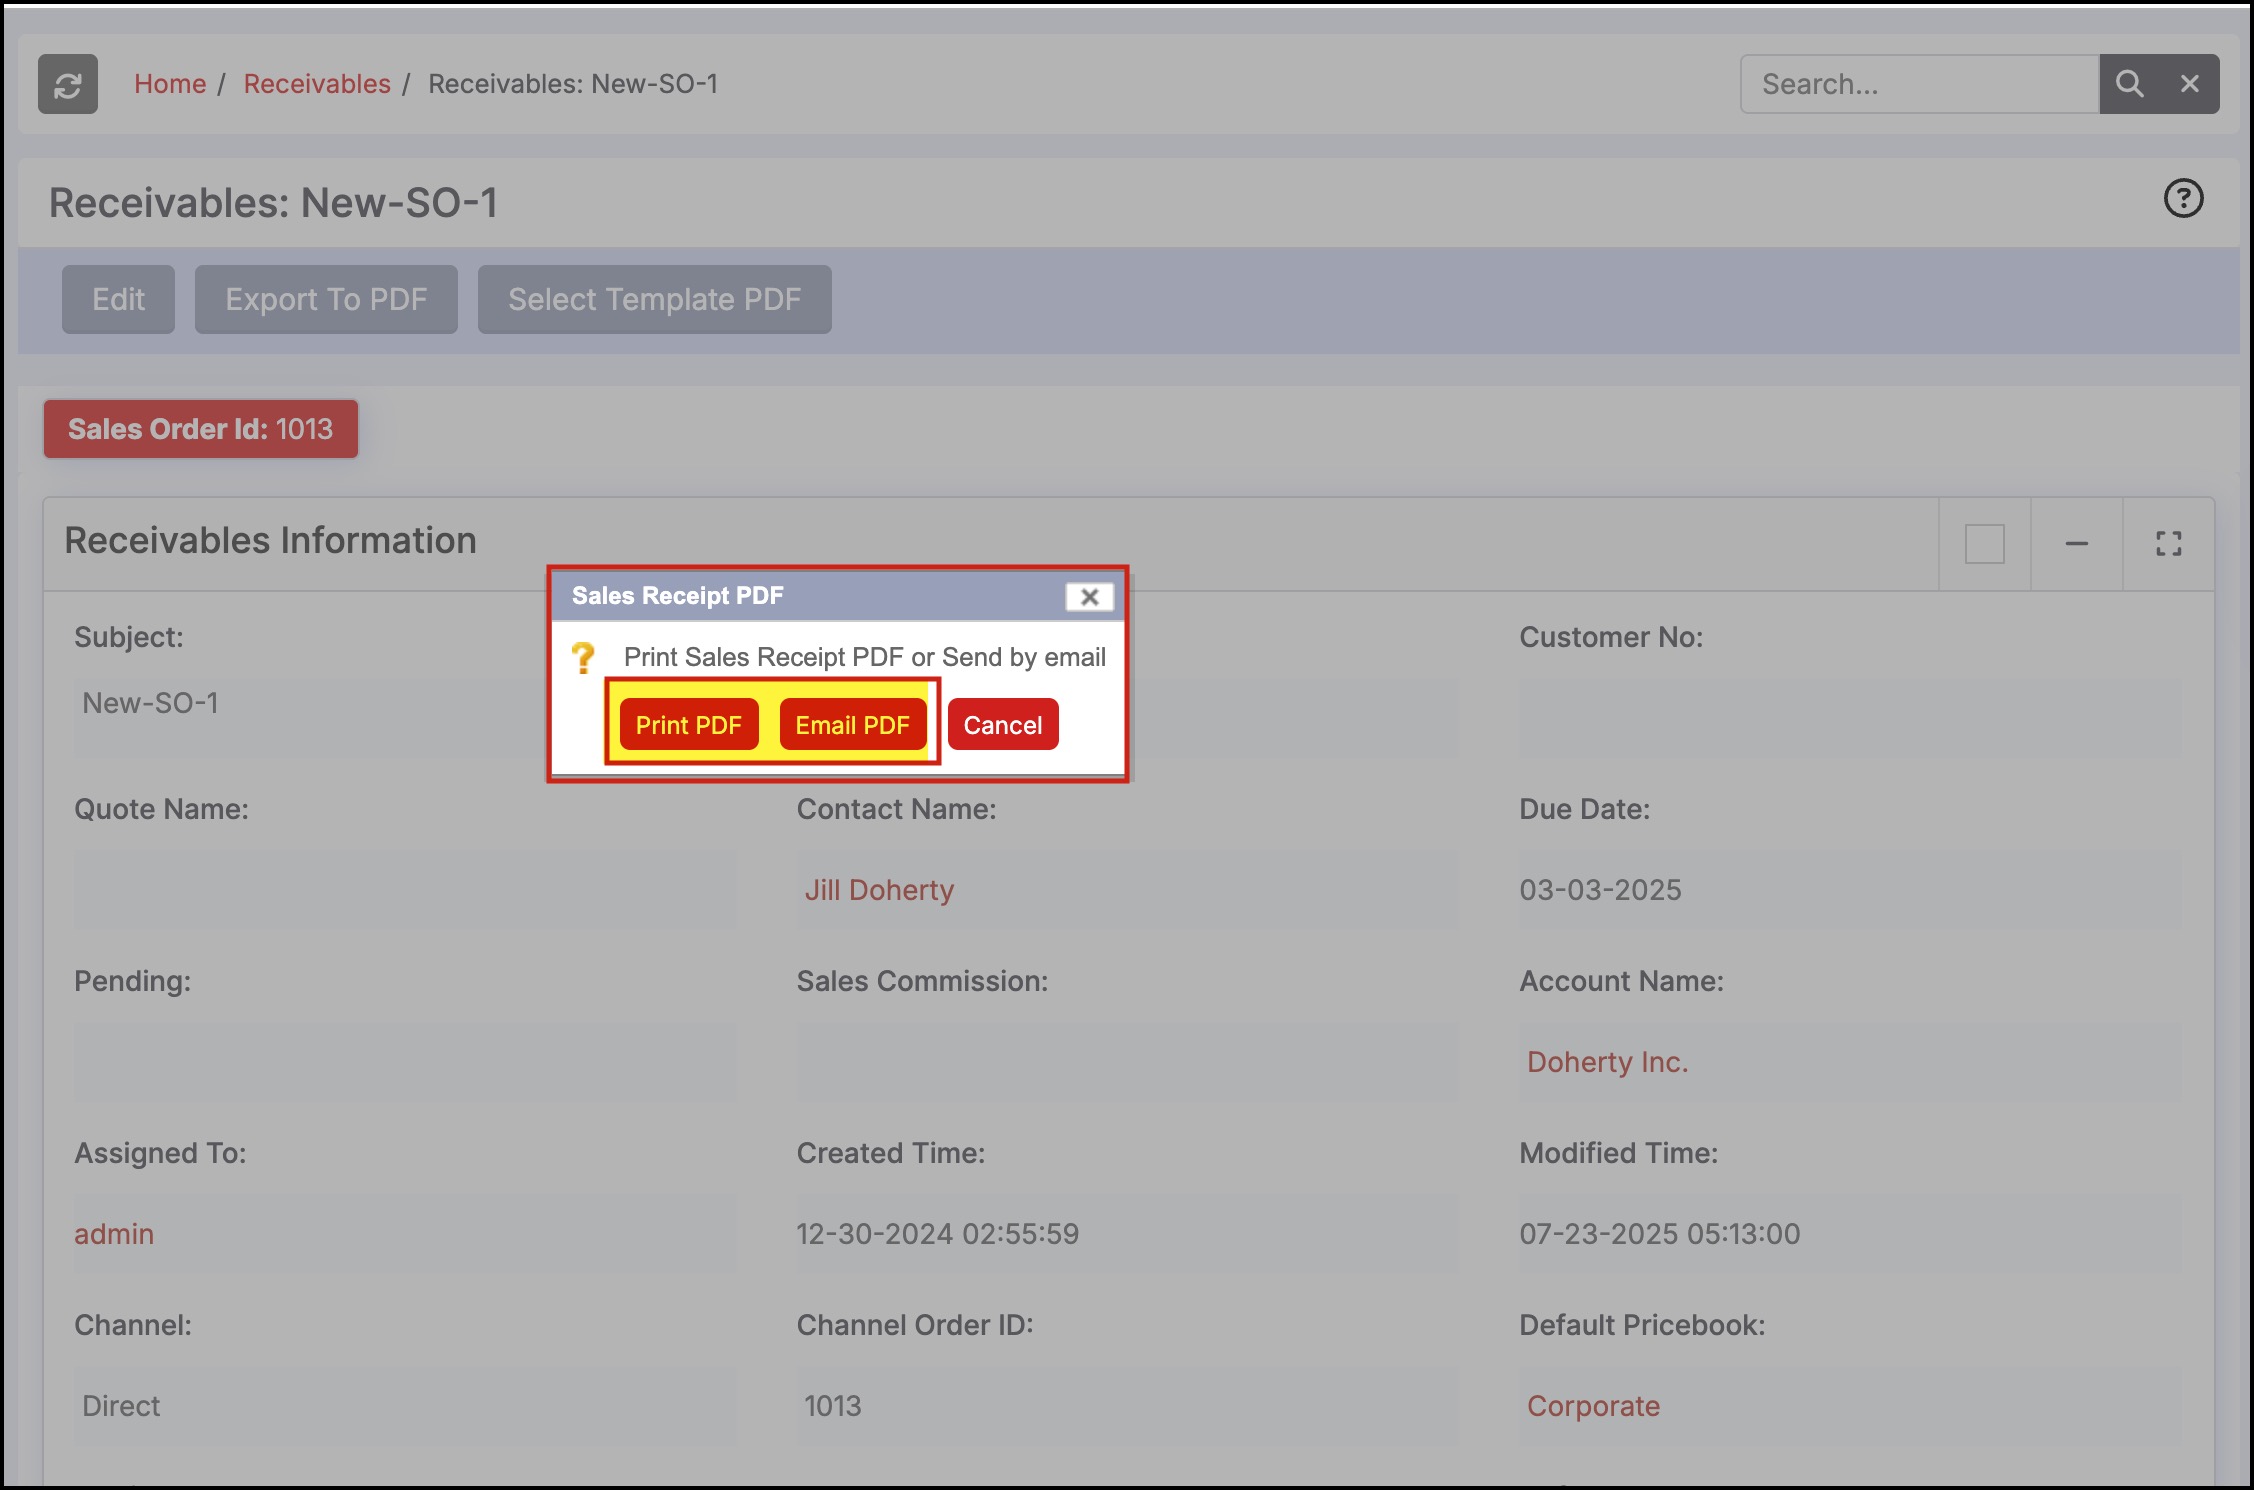Close the Sales Receipt PDF dialog
This screenshot has height=1490, width=2254.
pos(1089,597)
